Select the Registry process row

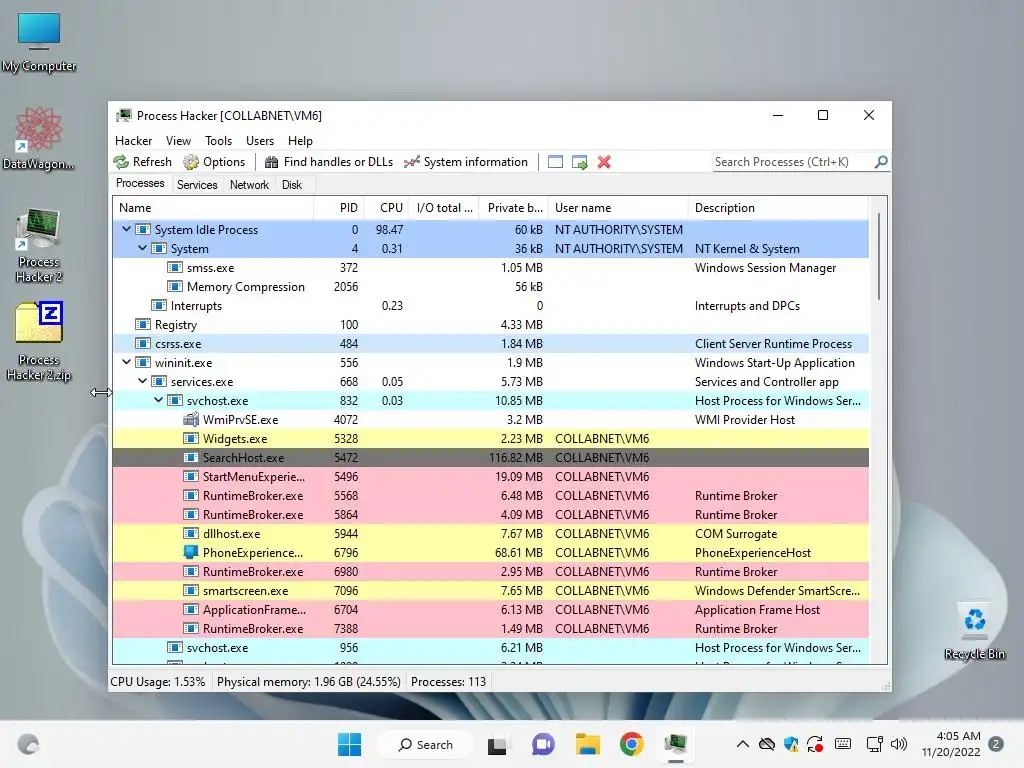pos(490,325)
